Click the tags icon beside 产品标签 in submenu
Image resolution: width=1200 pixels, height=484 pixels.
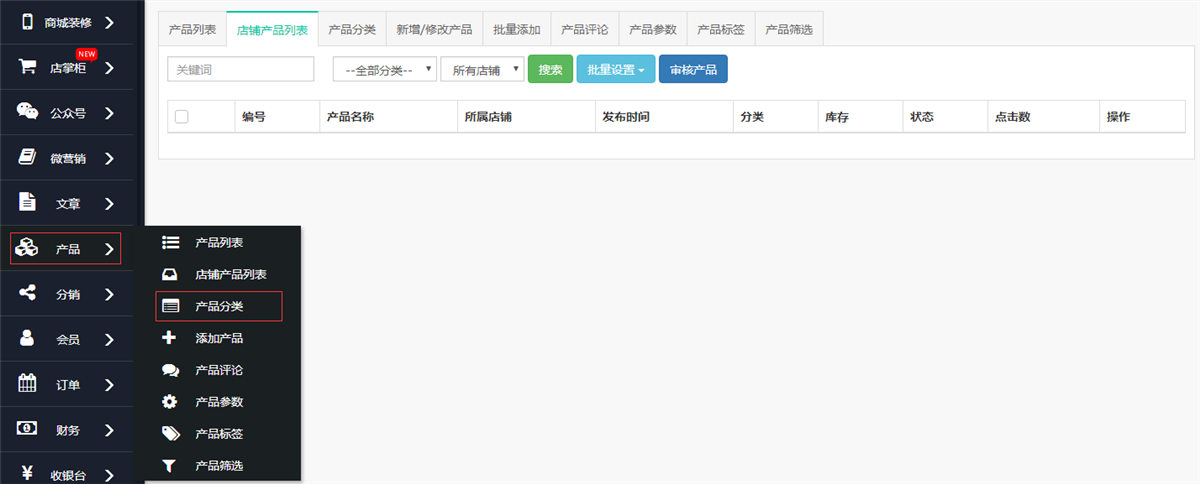coord(170,433)
